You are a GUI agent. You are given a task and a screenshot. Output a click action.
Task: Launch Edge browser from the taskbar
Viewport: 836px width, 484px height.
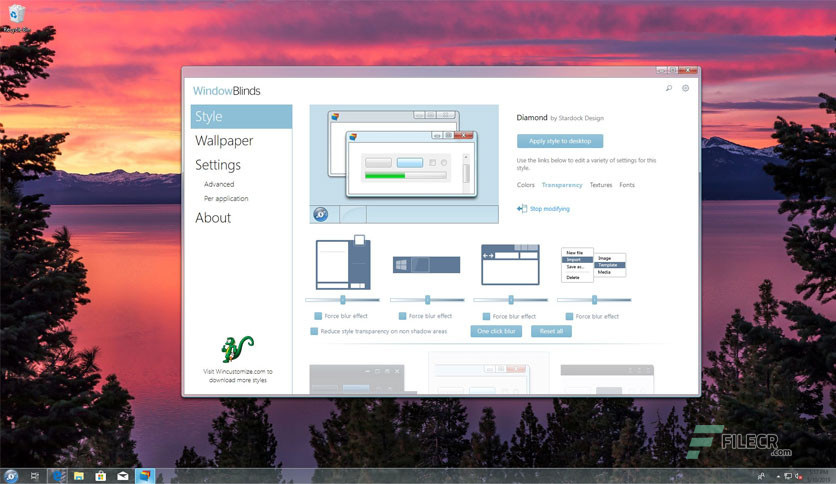coord(57,475)
